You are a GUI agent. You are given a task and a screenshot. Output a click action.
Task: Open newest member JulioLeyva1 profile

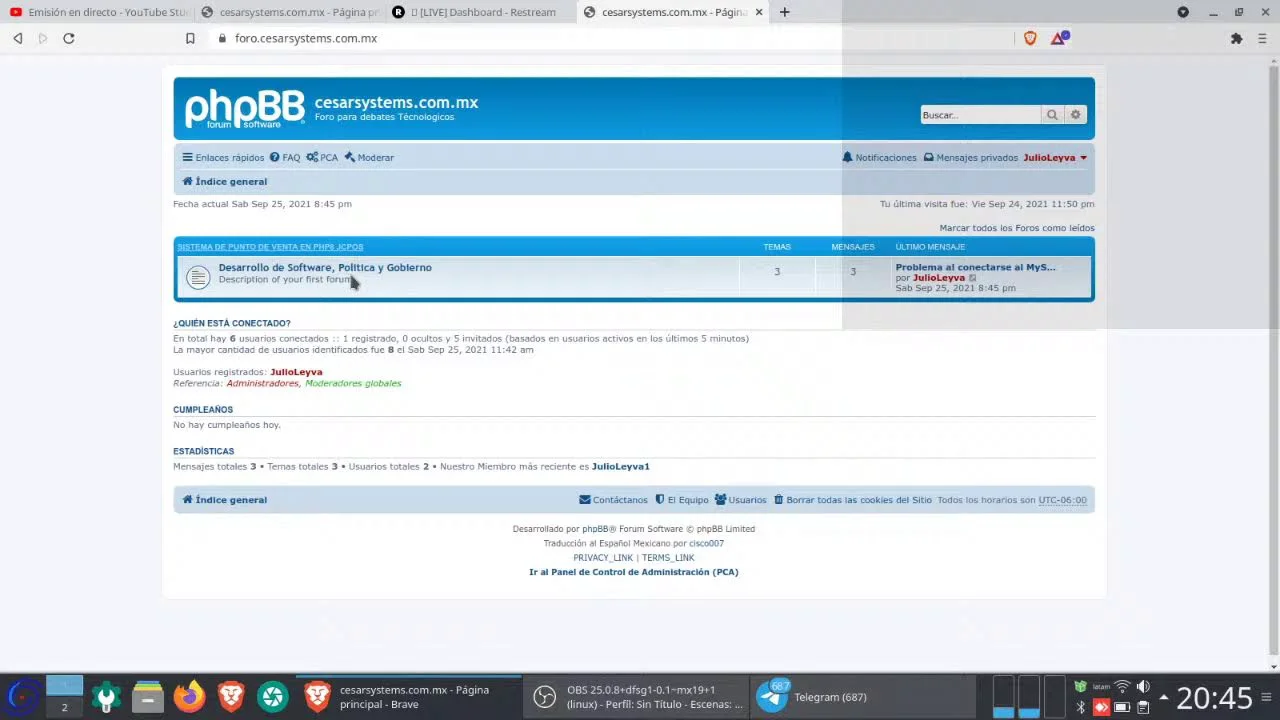(x=621, y=467)
